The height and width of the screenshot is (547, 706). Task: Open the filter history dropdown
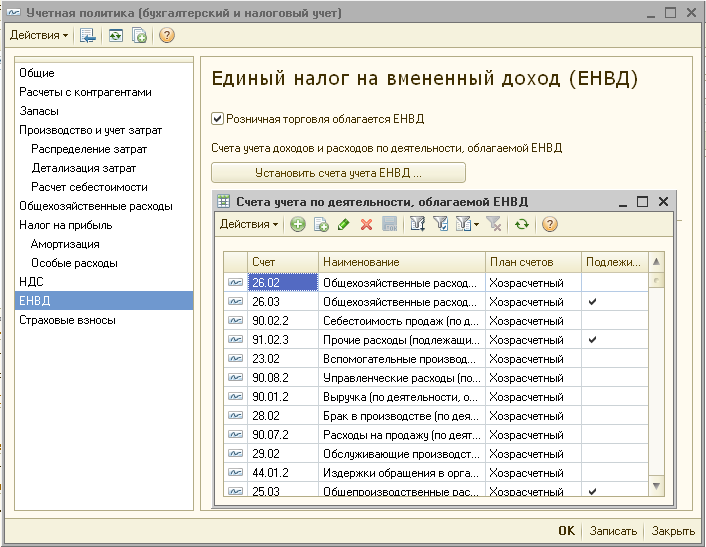coord(467,224)
